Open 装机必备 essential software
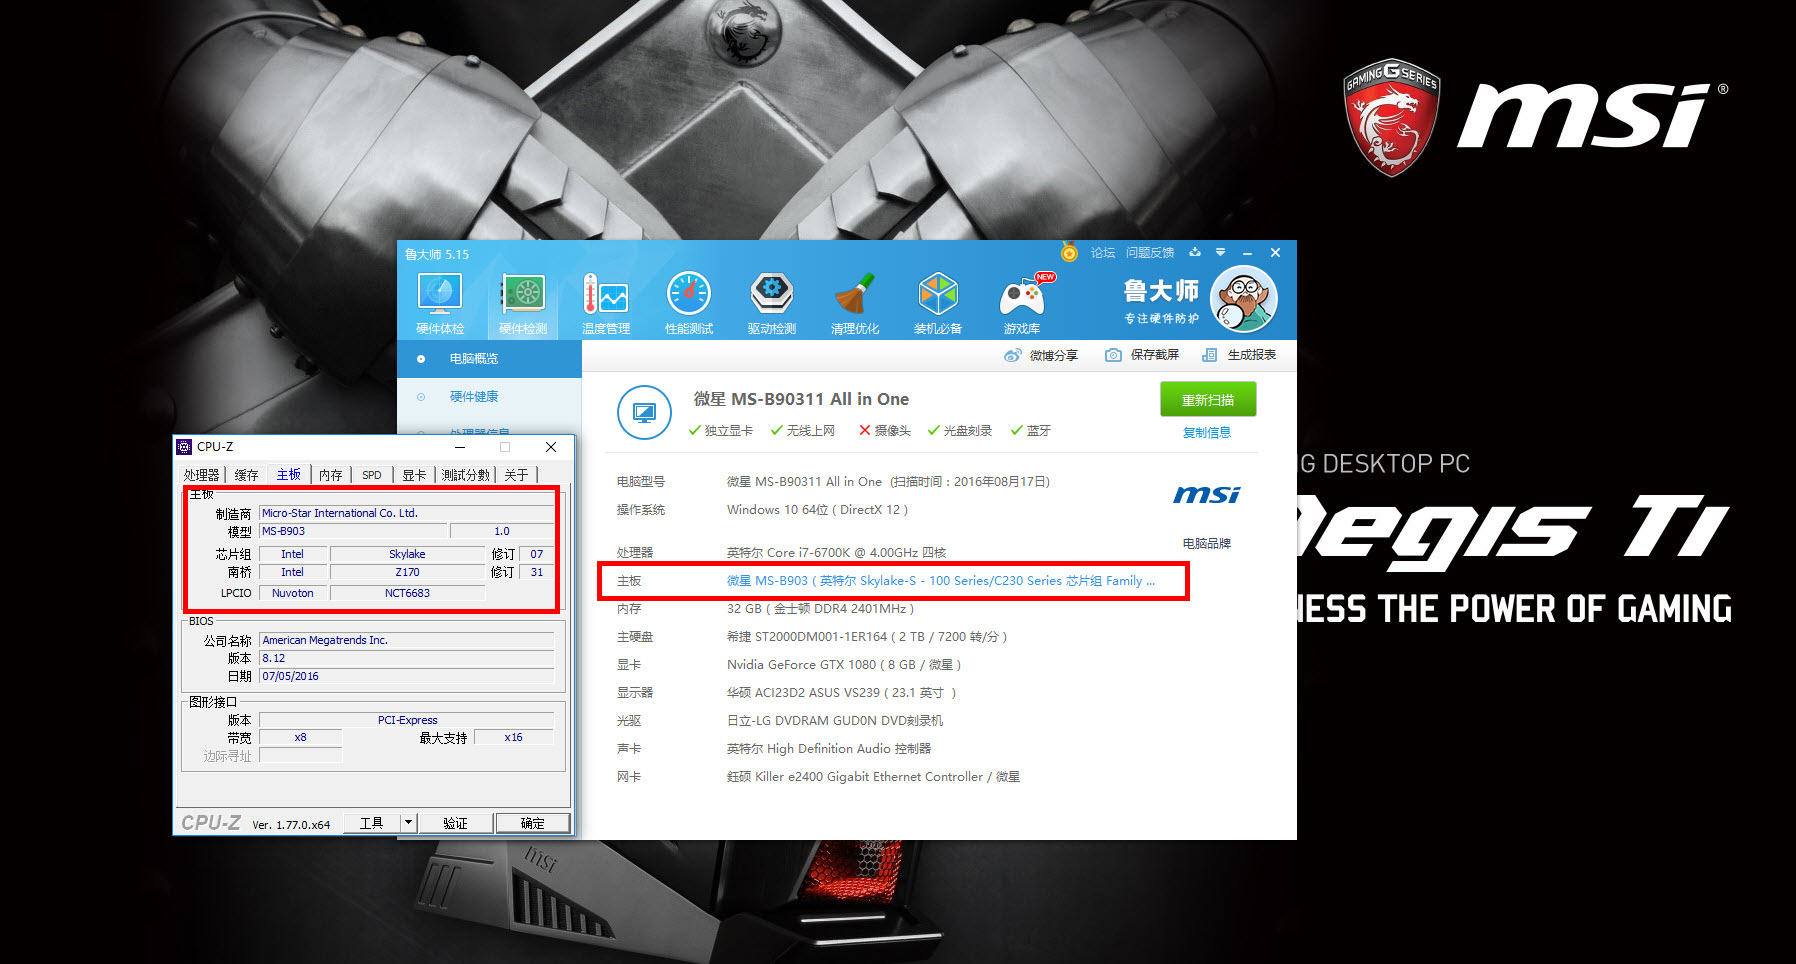 [x=938, y=304]
